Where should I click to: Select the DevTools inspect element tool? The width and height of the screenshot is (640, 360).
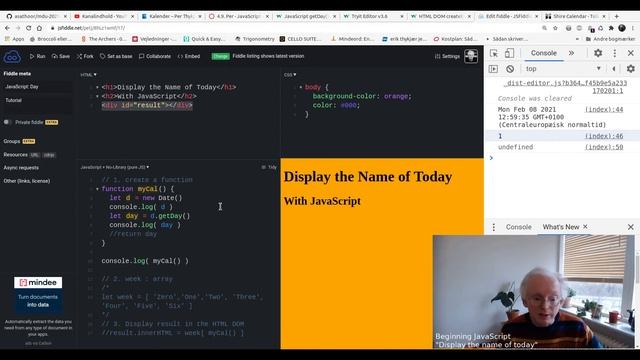[x=493, y=53]
